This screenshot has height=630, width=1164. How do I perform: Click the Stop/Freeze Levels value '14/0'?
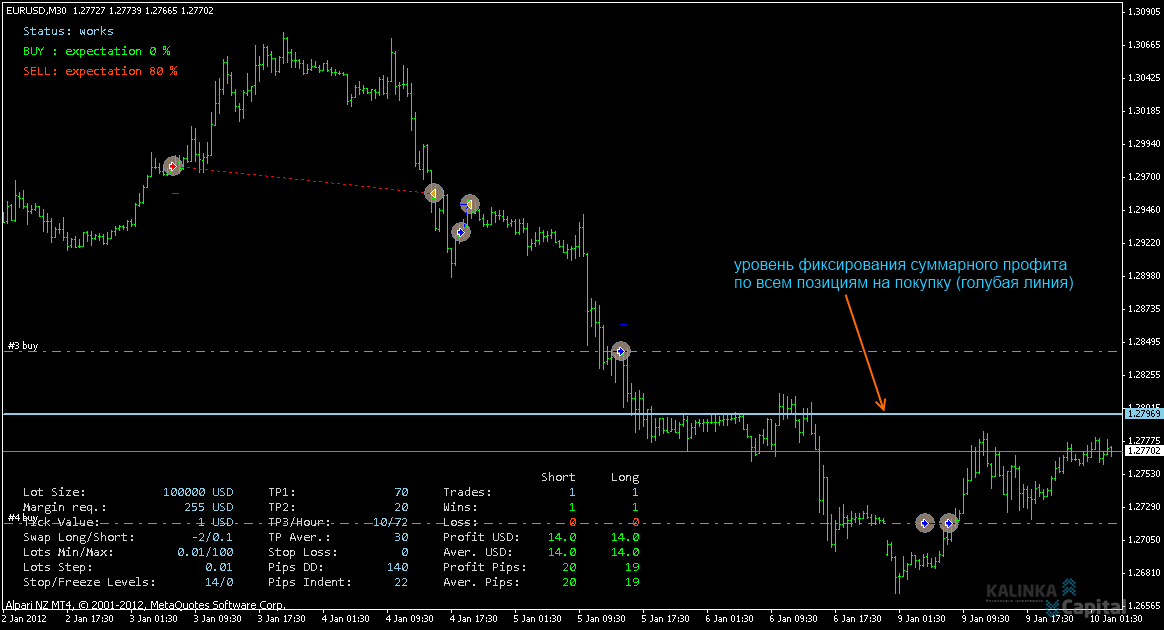pos(219,583)
